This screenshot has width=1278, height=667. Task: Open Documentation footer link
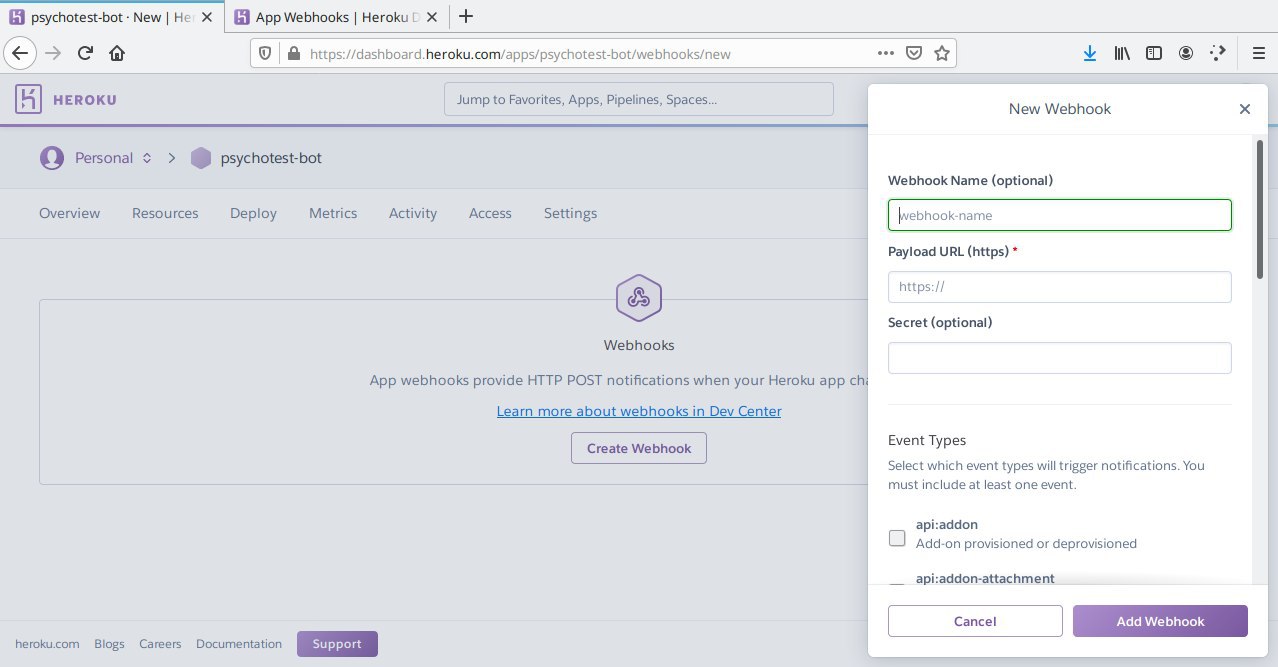[x=239, y=644]
